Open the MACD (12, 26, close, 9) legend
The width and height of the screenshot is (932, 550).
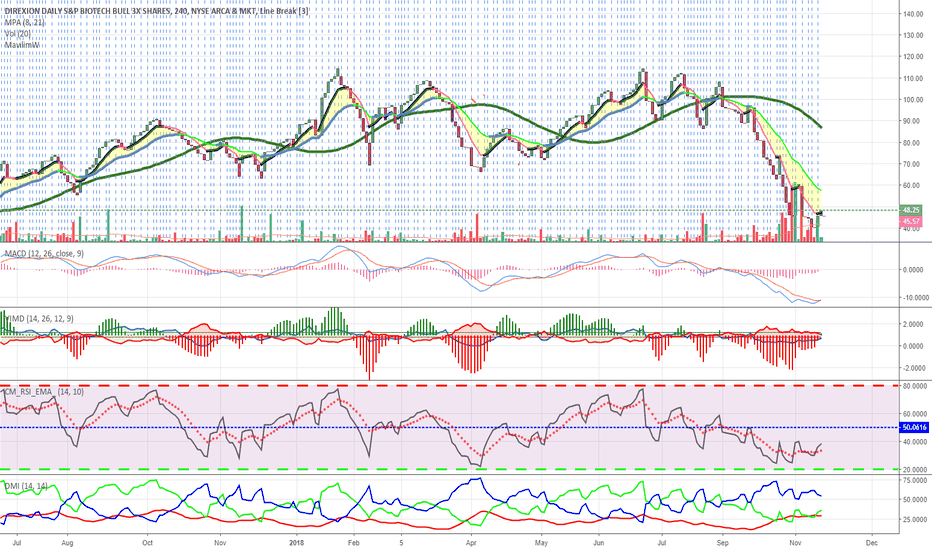44,254
